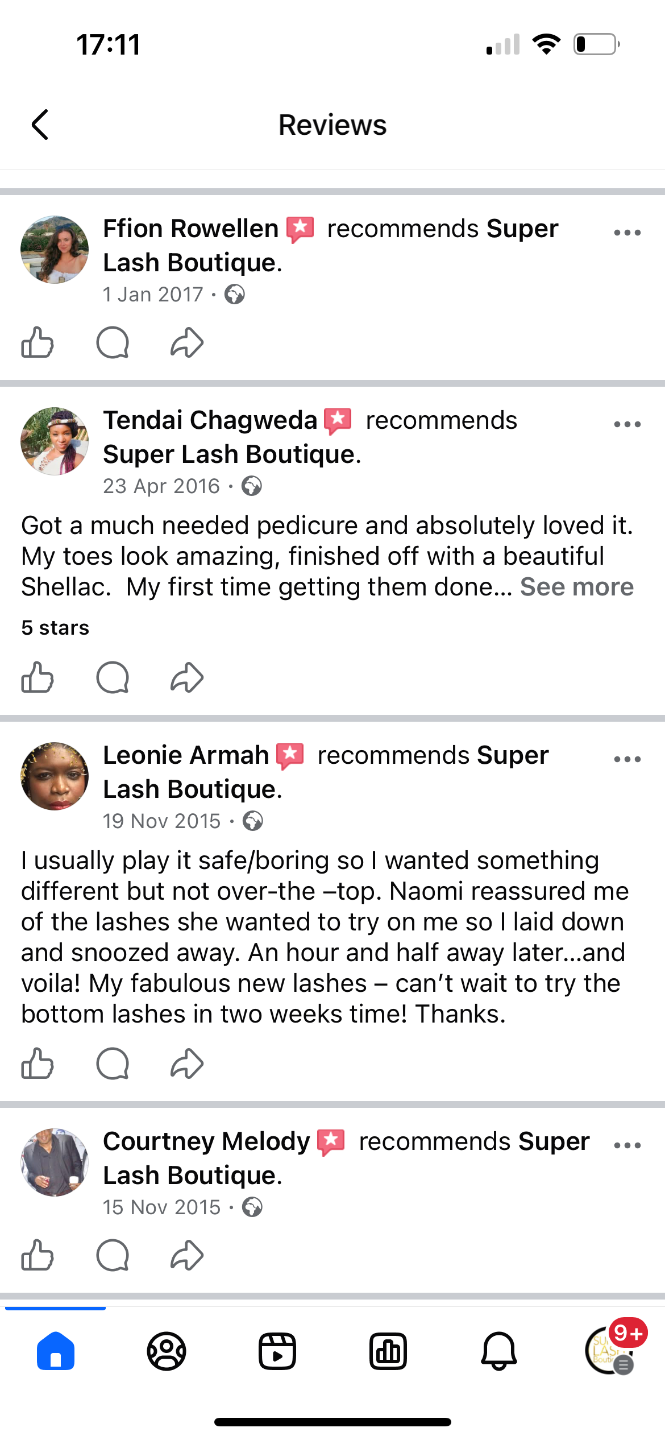Open options menu for Ffion Rowellen's review
The image size is (665, 1440).
(x=627, y=233)
